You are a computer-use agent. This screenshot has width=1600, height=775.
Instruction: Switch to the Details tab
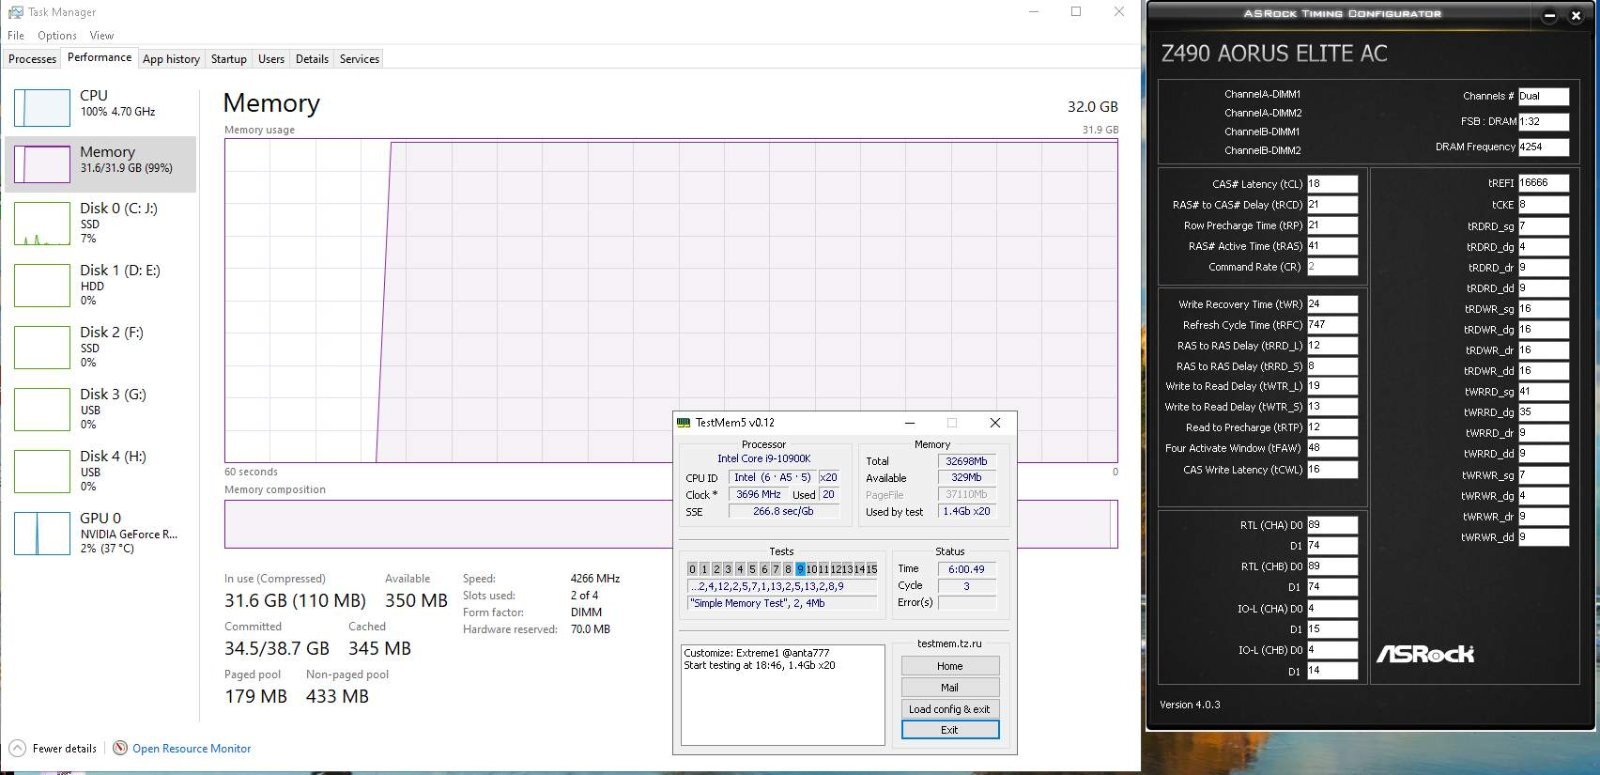(312, 59)
